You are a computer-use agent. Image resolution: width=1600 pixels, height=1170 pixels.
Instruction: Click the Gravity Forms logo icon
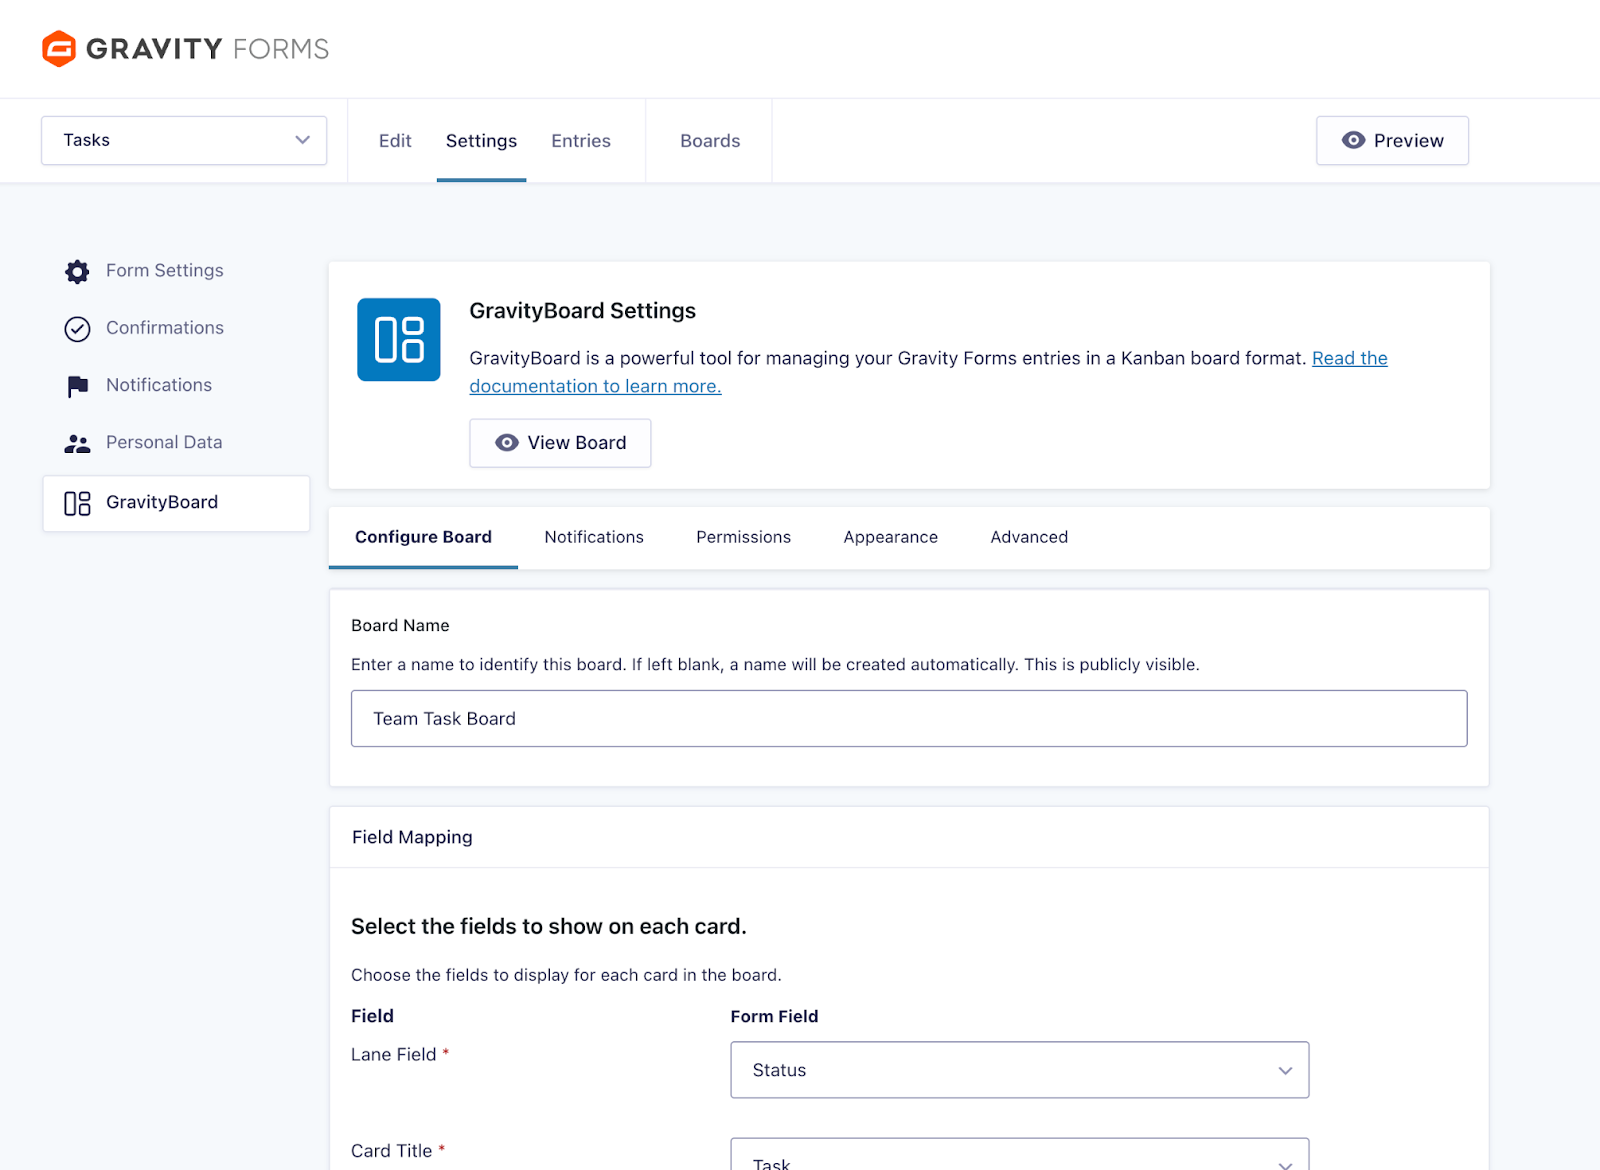59,49
